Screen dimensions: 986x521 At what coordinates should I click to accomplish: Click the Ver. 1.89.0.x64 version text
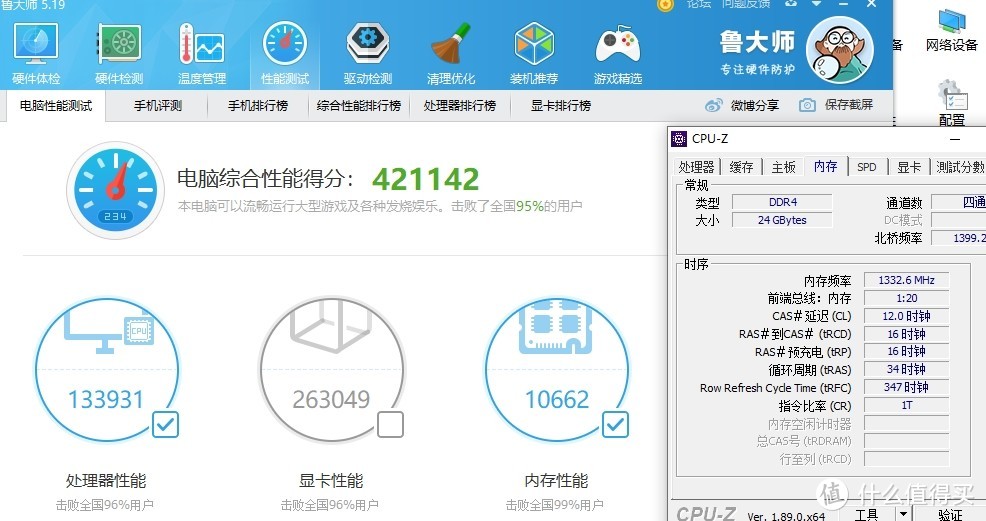786,516
